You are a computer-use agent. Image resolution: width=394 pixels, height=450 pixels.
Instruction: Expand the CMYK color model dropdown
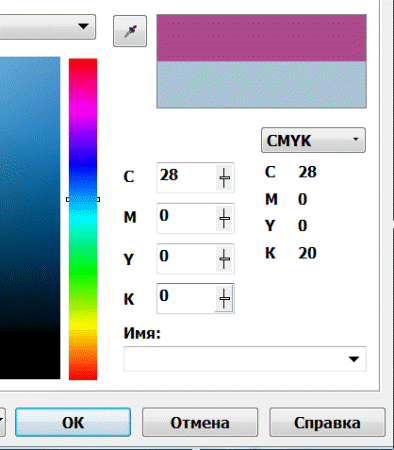[x=313, y=140]
